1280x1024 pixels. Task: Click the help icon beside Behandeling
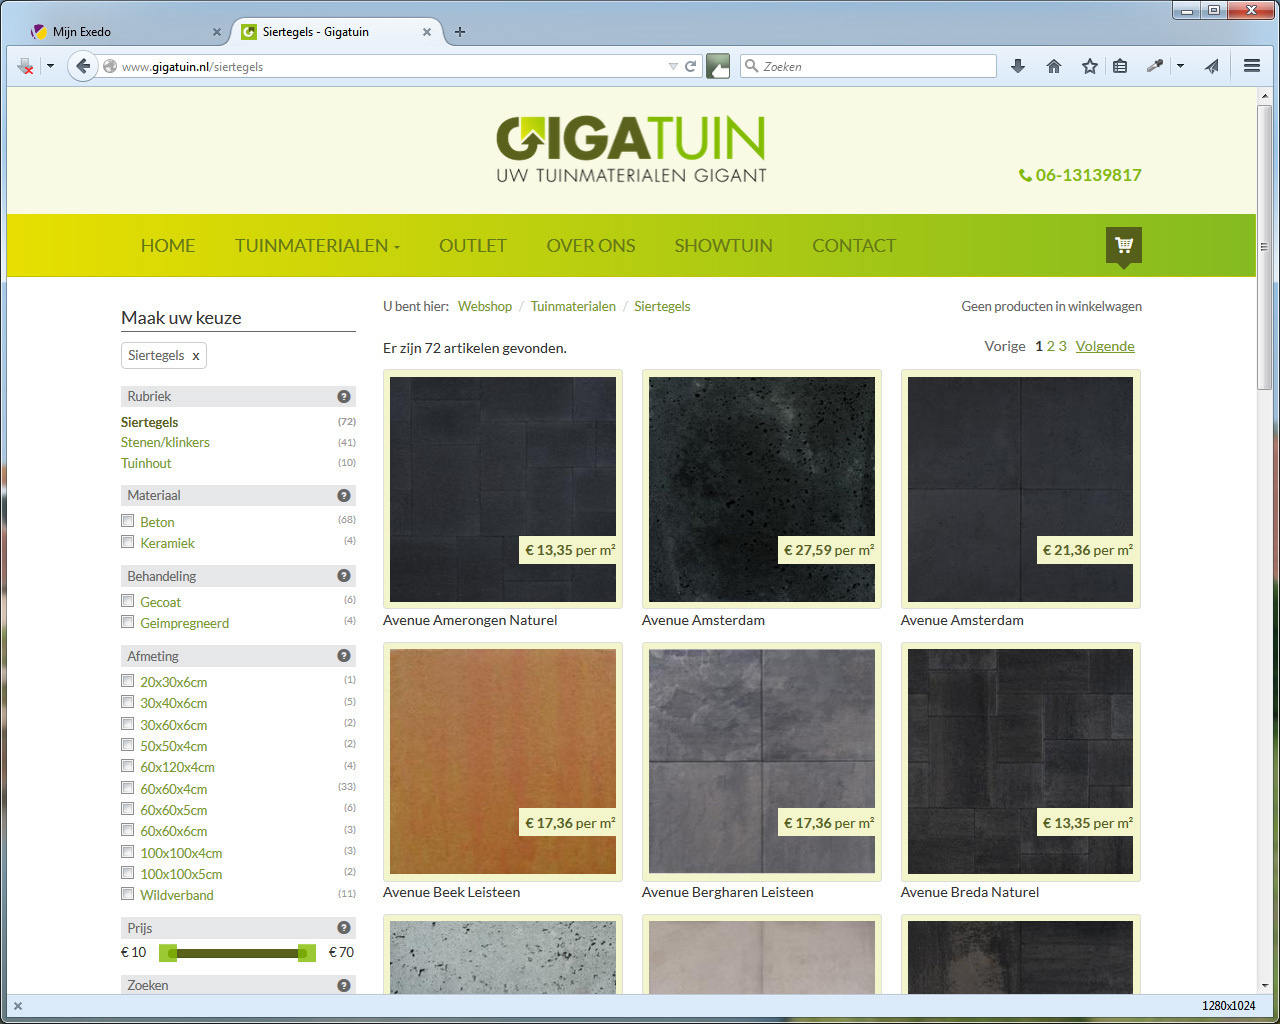(x=344, y=576)
